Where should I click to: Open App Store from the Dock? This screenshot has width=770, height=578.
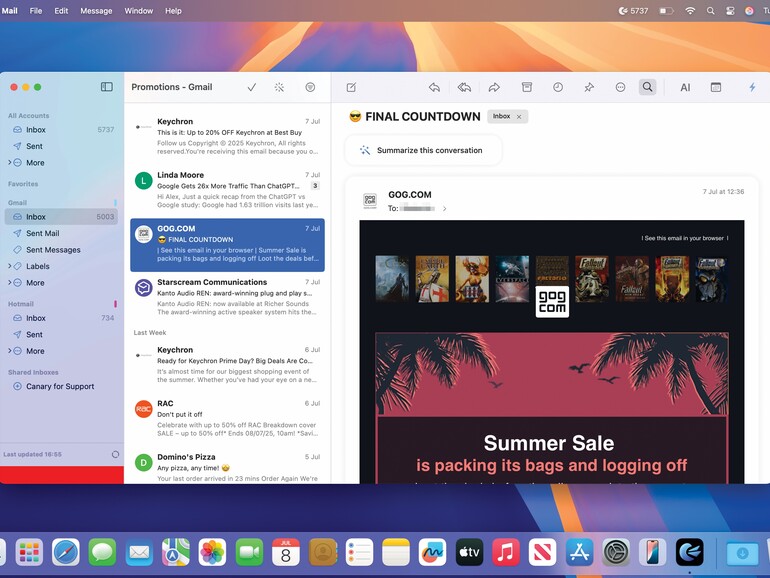[x=579, y=552]
